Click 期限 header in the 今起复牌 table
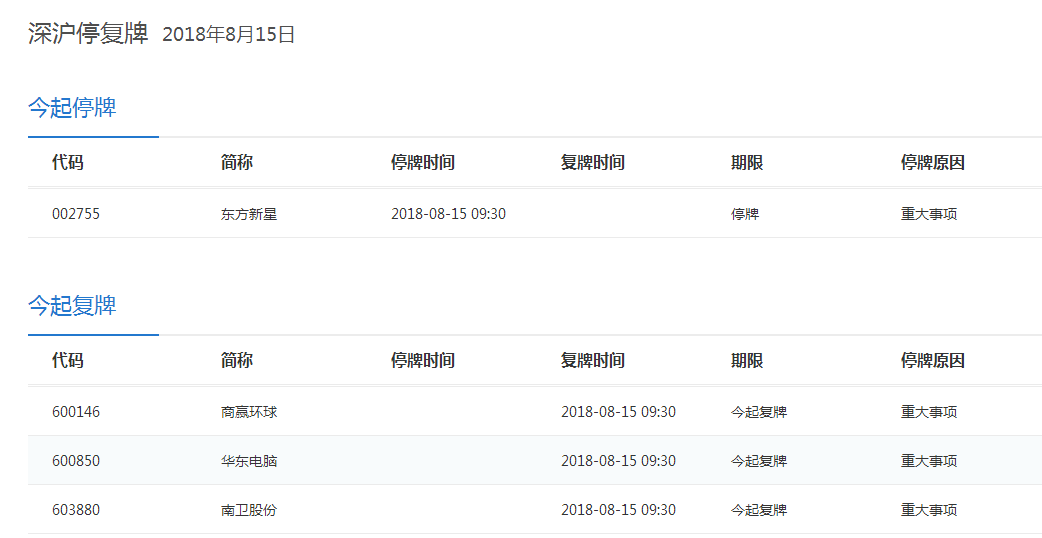Image resolution: width=1042 pixels, height=538 pixels. [x=747, y=361]
